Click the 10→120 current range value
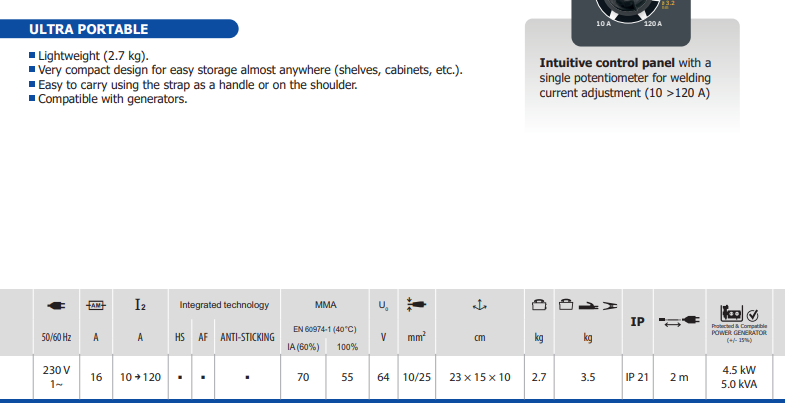Image resolution: width=785 pixels, height=403 pixels. click(x=140, y=378)
